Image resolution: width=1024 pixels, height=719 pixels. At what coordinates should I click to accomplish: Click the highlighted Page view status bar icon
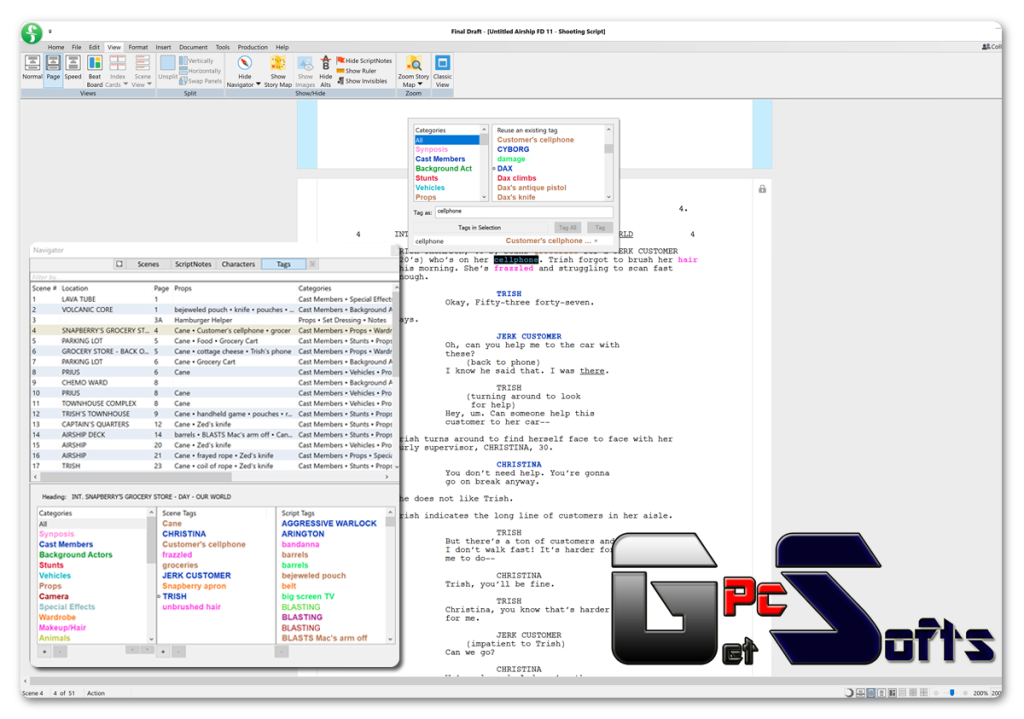coord(871,693)
